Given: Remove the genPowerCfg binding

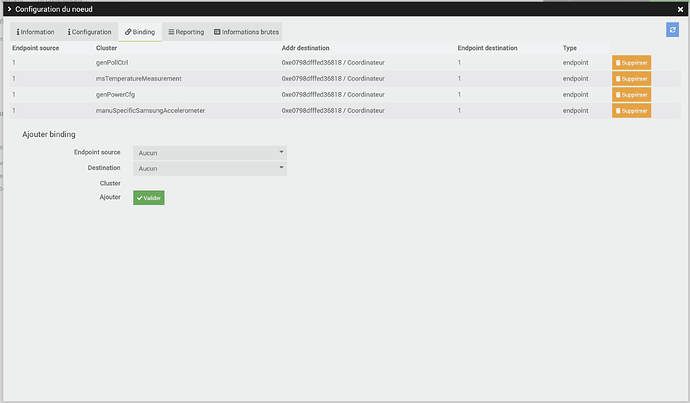Looking at the screenshot, I should tap(631, 95).
